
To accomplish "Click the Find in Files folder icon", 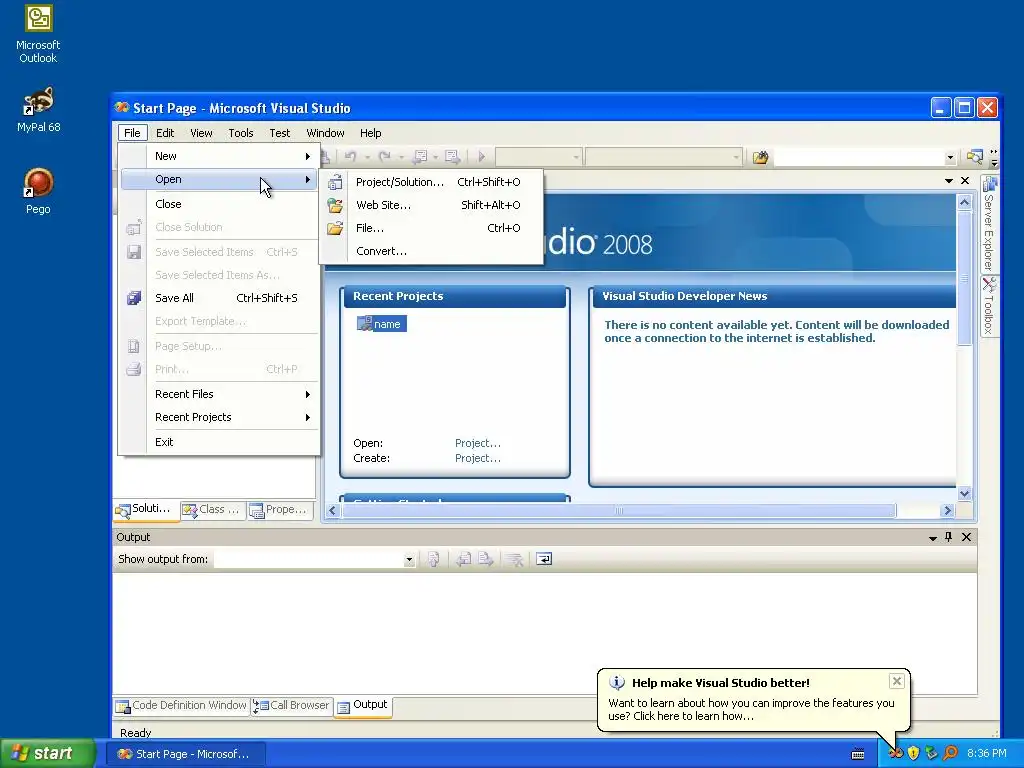I will coord(760,157).
